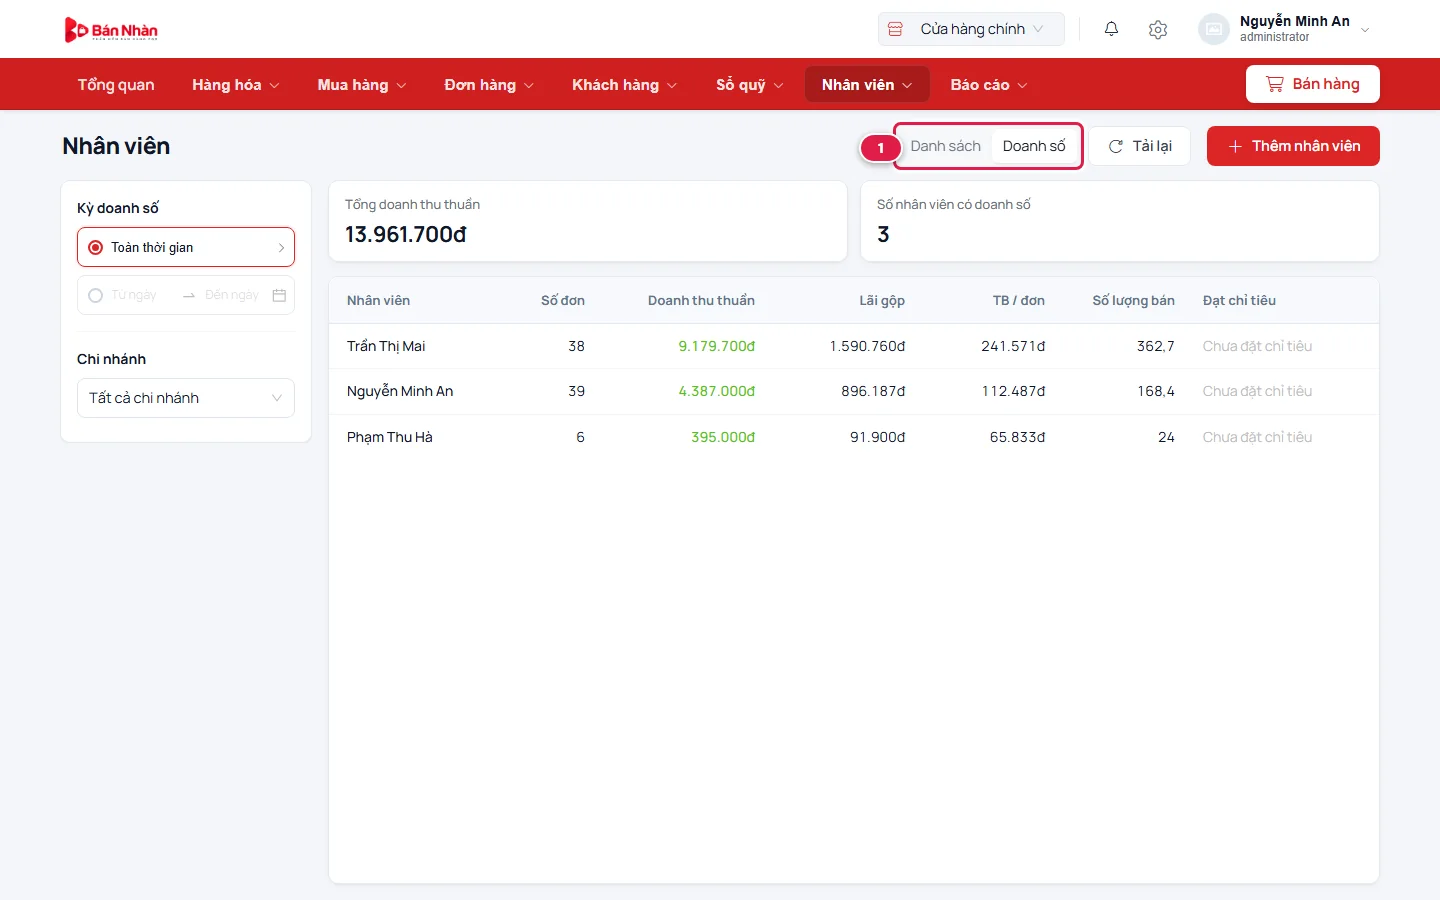This screenshot has width=1440, height=900.
Task: Click the Lãi gộp column header
Action: coord(882,300)
